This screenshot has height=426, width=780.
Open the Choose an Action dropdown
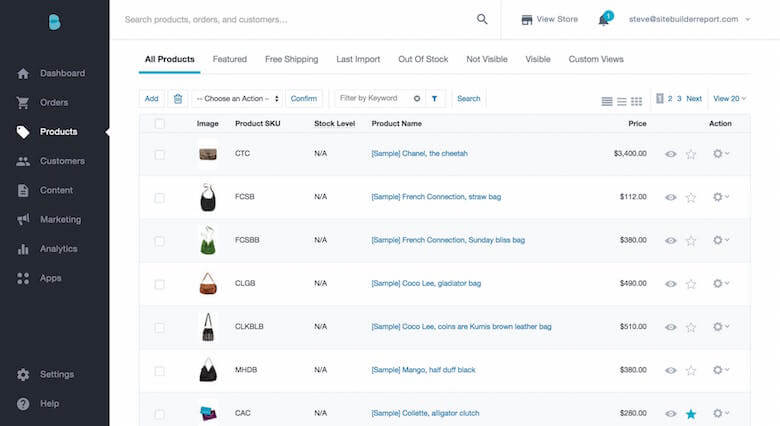(x=236, y=99)
